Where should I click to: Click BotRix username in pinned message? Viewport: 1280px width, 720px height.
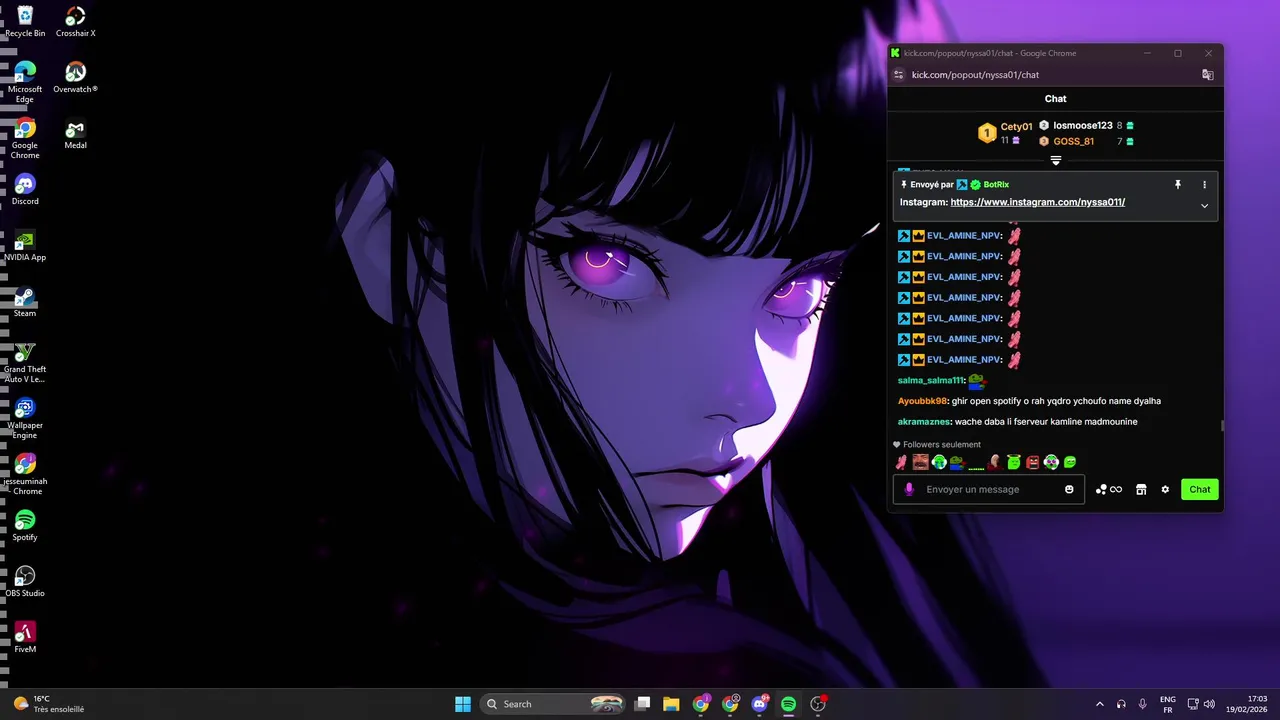tap(996, 185)
